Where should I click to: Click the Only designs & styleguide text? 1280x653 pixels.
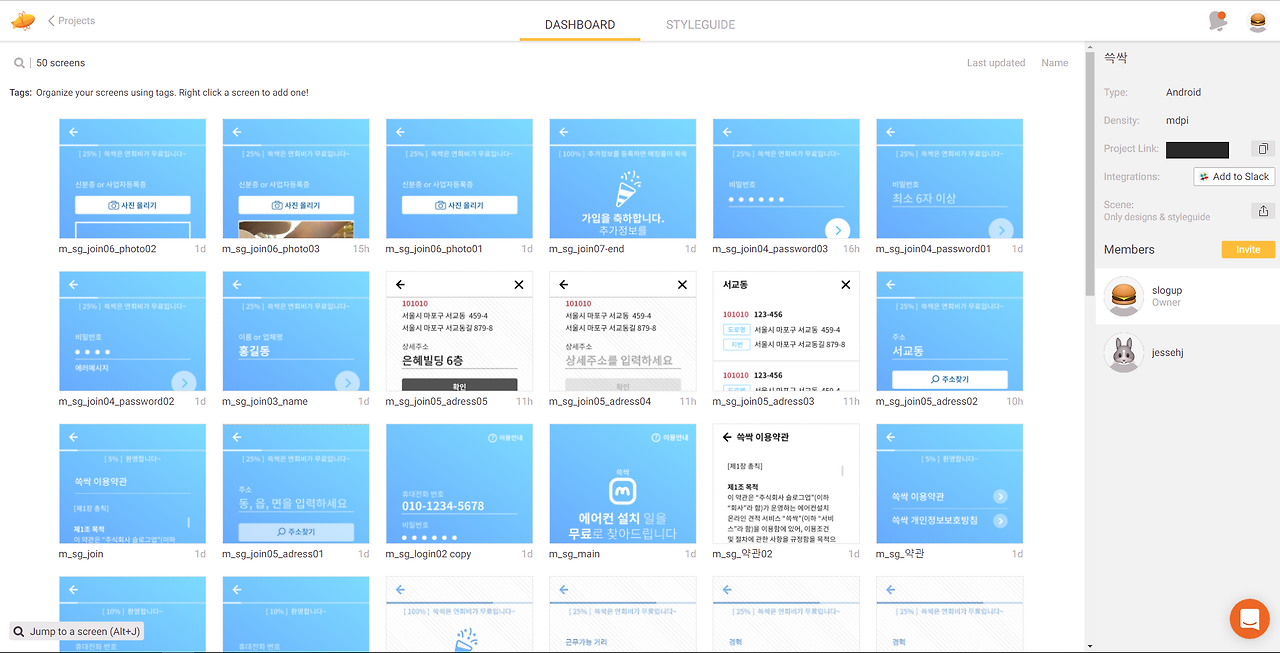coord(1157,217)
